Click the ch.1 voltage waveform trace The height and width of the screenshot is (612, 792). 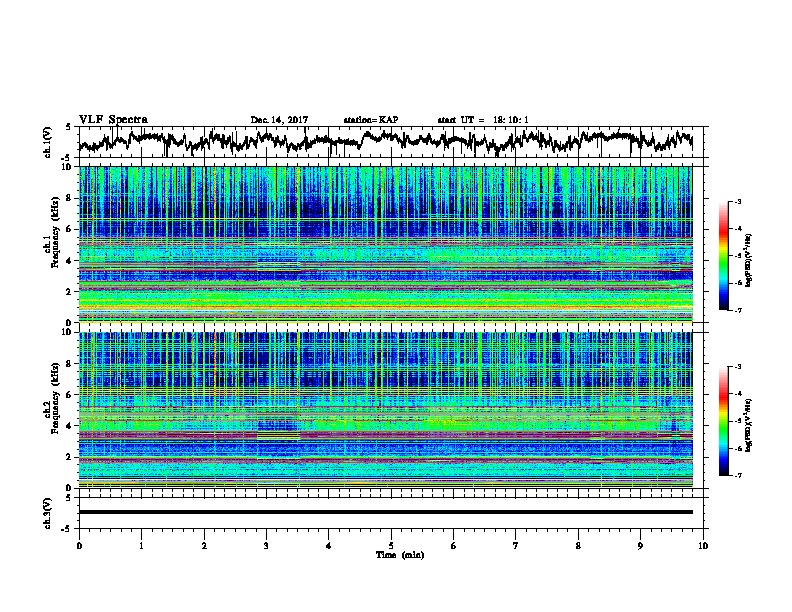click(x=385, y=141)
